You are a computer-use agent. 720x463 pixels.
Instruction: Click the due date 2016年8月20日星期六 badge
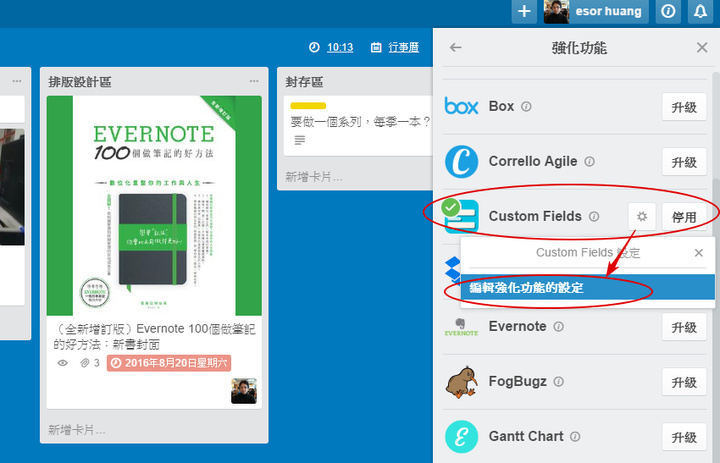[169, 363]
